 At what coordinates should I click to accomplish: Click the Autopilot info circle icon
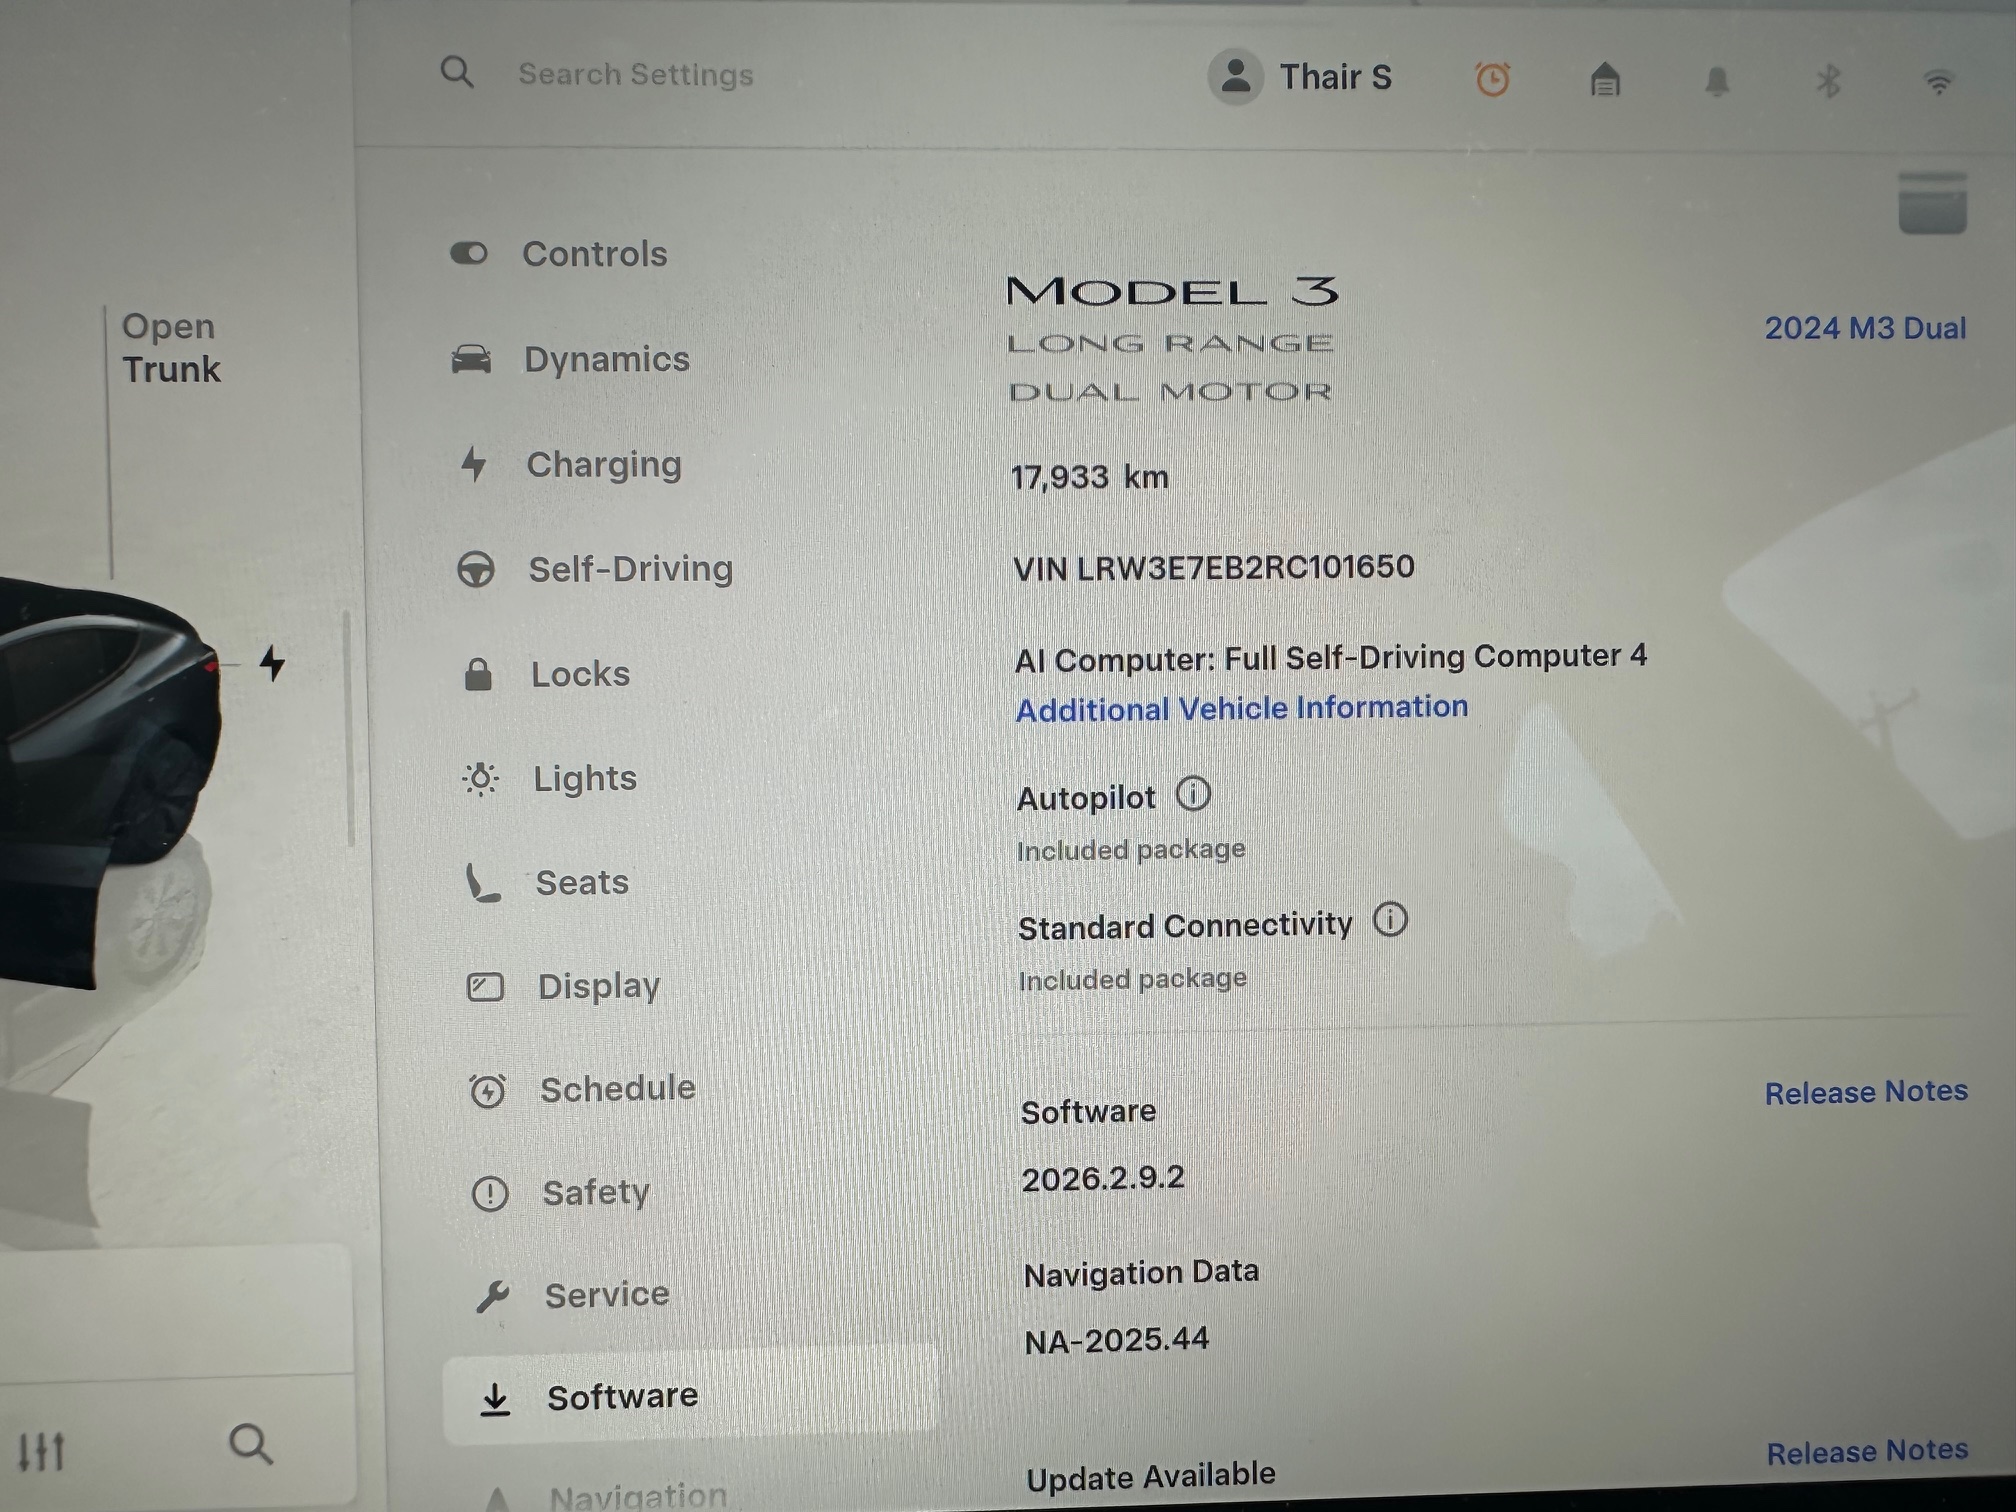click(x=1193, y=795)
